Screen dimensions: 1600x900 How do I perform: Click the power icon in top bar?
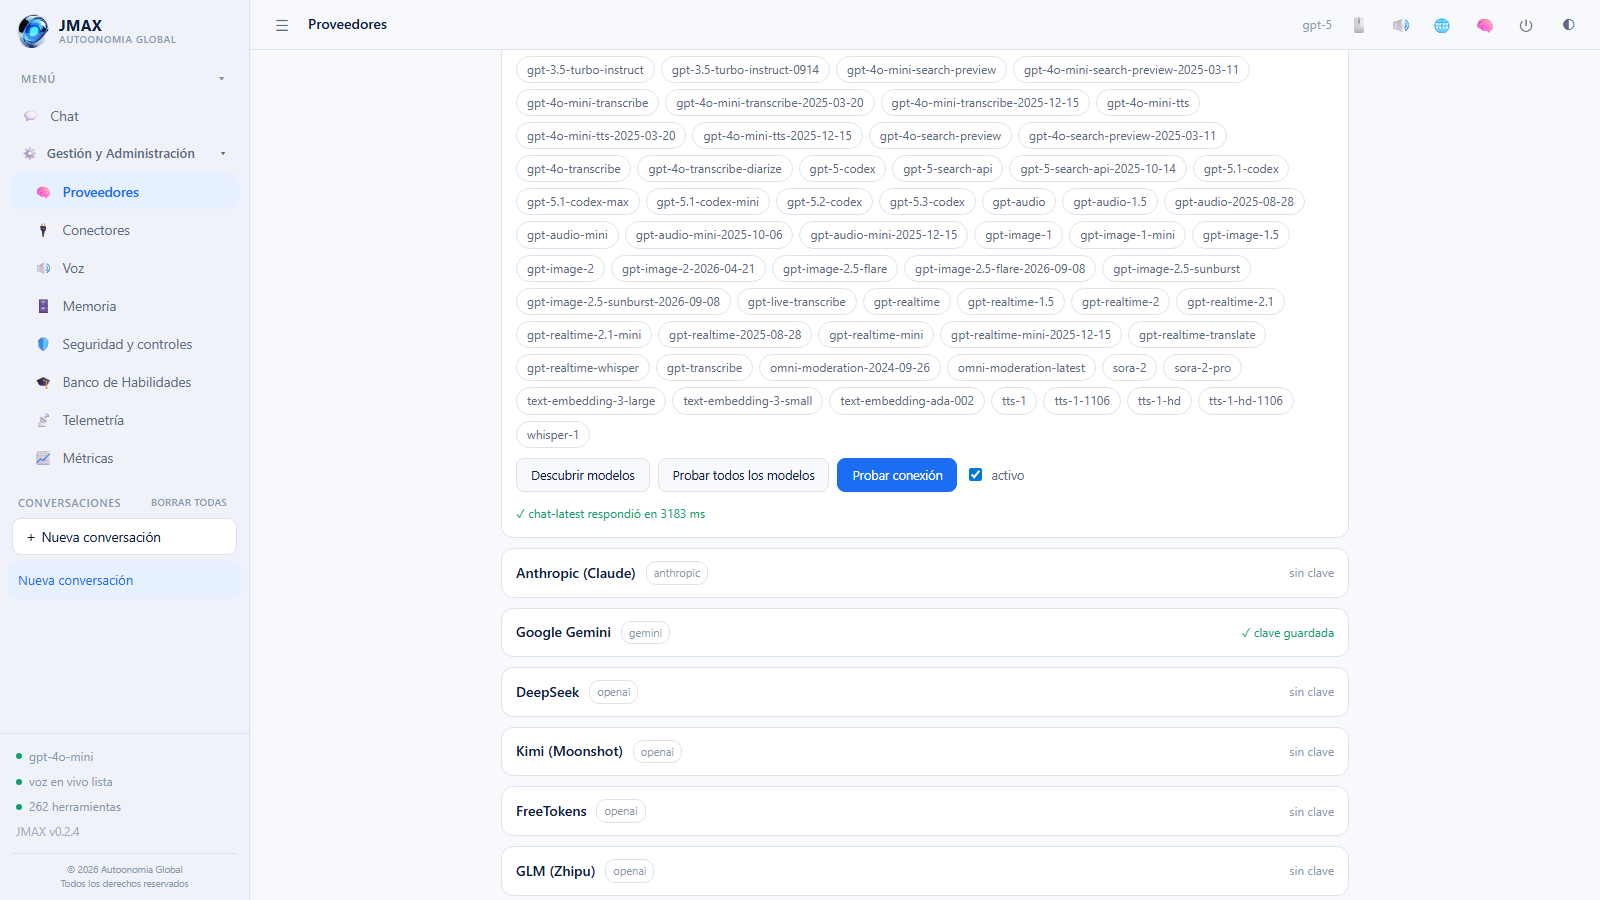coord(1526,25)
